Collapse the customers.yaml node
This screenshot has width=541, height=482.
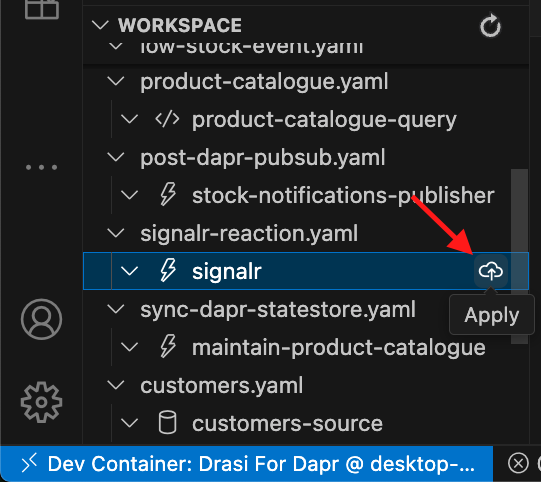[116, 385]
